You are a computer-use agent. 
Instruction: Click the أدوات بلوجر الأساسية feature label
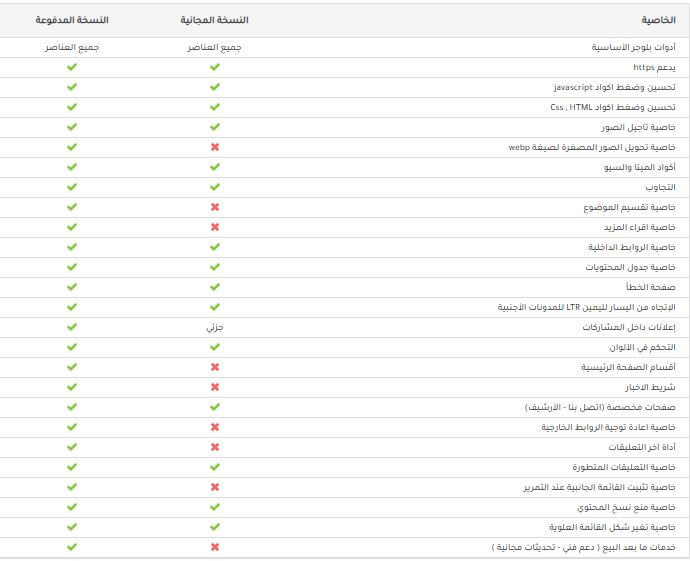(x=633, y=47)
